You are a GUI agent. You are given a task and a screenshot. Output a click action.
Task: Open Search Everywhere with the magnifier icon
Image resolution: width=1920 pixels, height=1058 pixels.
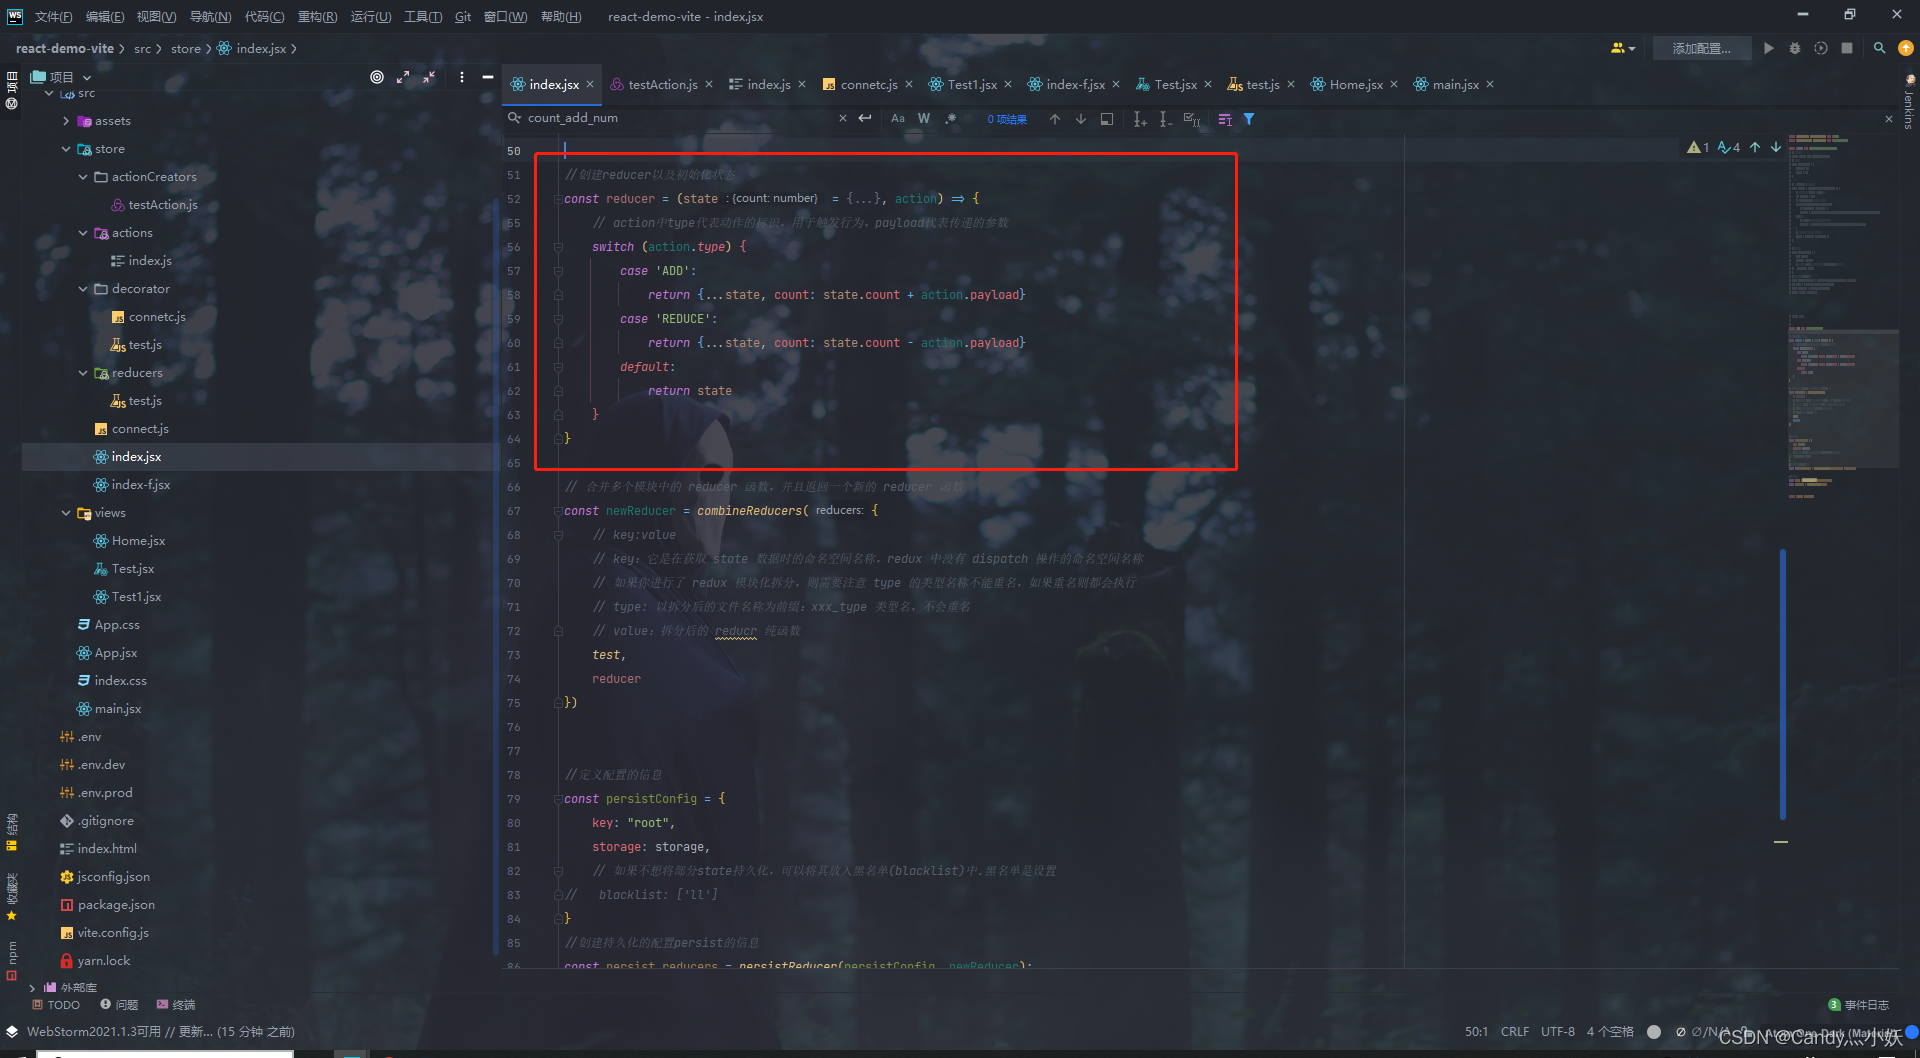pyautogui.click(x=1879, y=47)
